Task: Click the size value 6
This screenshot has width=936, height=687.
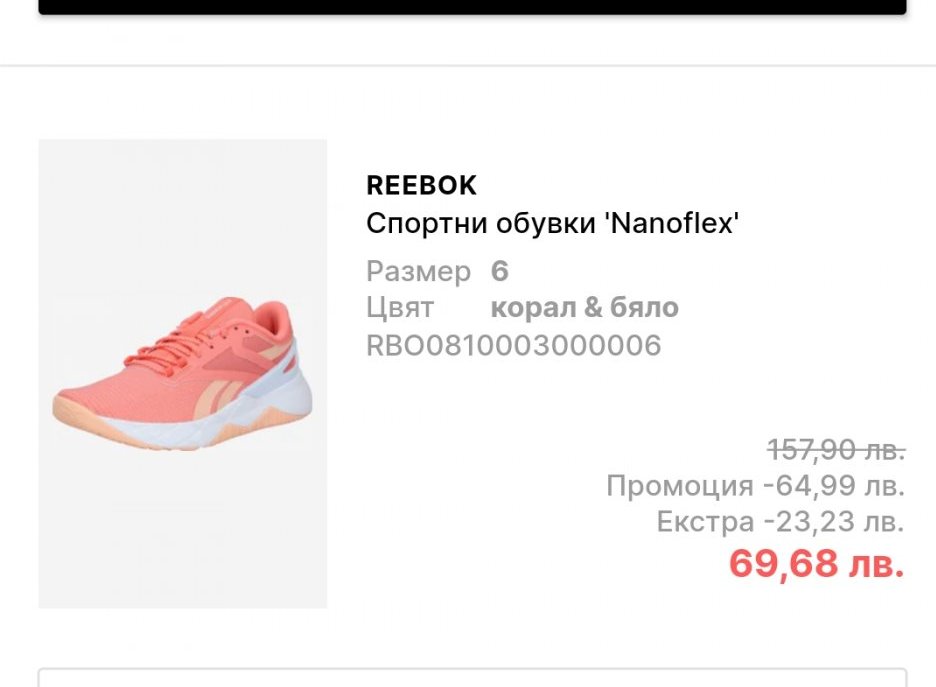Action: (x=500, y=271)
